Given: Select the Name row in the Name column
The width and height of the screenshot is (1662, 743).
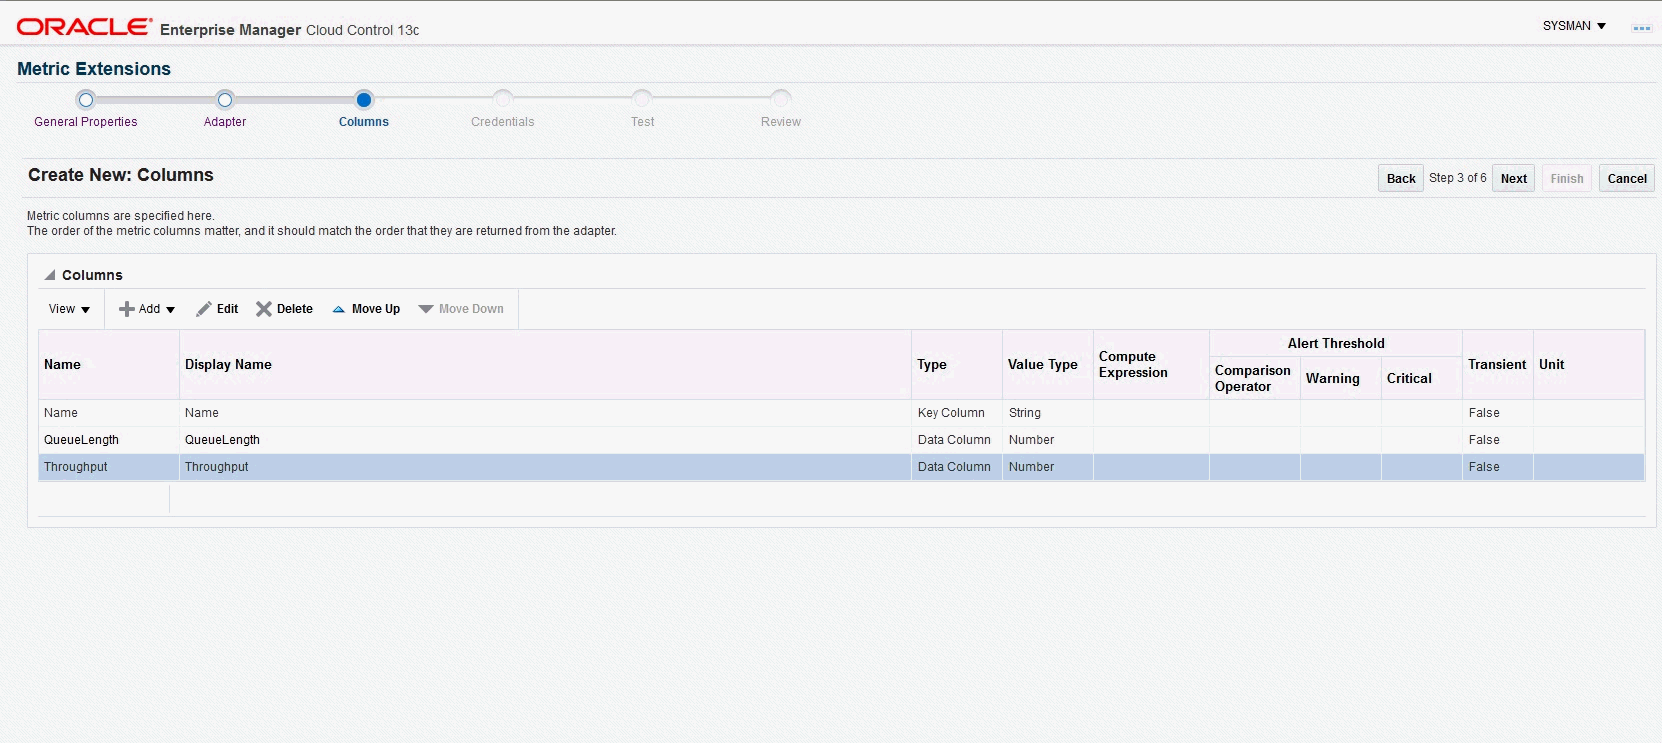Looking at the screenshot, I should click(109, 413).
